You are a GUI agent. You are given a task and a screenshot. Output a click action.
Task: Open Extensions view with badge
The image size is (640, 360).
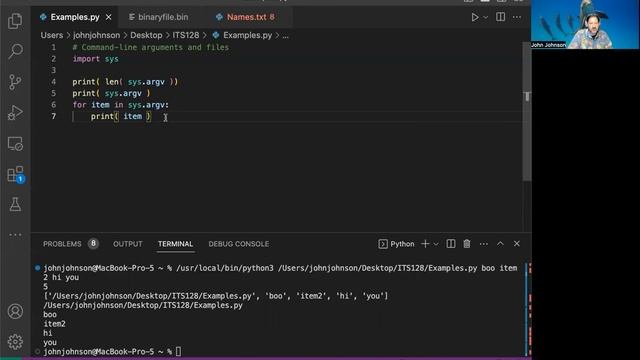(16, 174)
